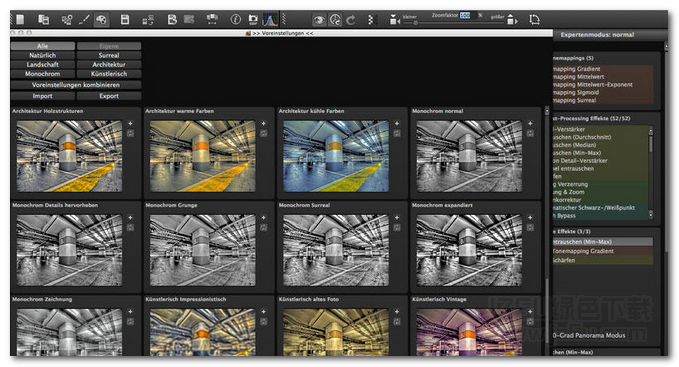Click the new project document icon
679x367 pixels.
click(20, 19)
